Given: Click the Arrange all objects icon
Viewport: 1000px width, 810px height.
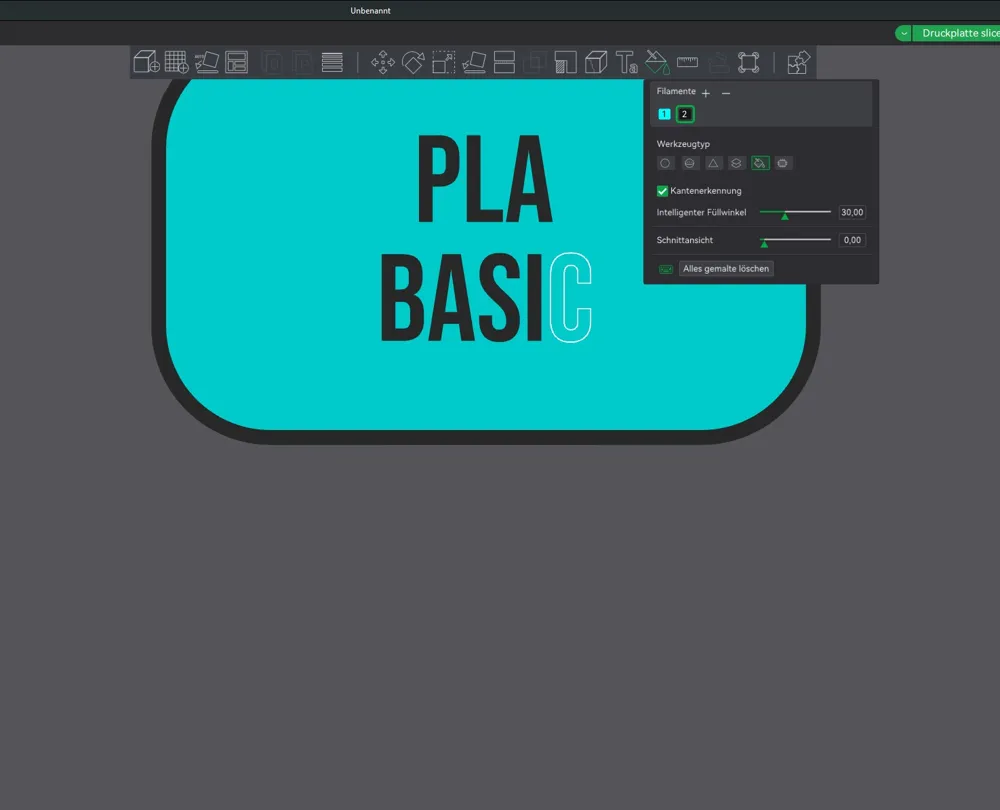Looking at the screenshot, I should click(x=237, y=62).
